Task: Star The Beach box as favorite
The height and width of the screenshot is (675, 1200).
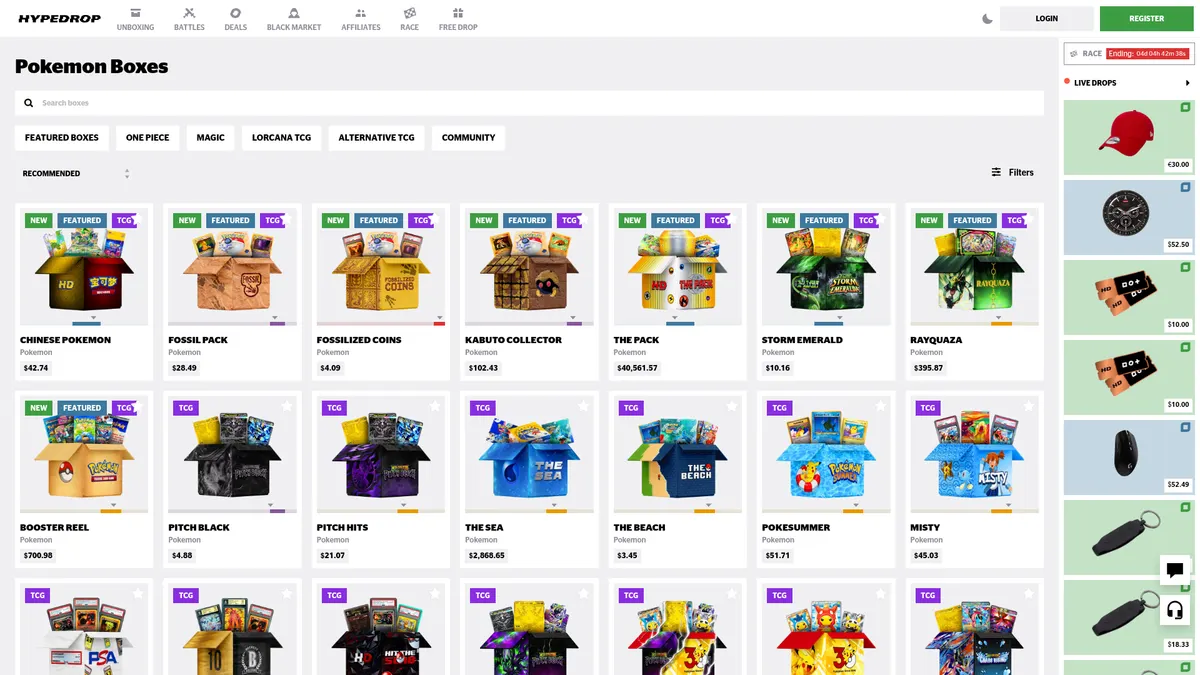Action: [732, 406]
